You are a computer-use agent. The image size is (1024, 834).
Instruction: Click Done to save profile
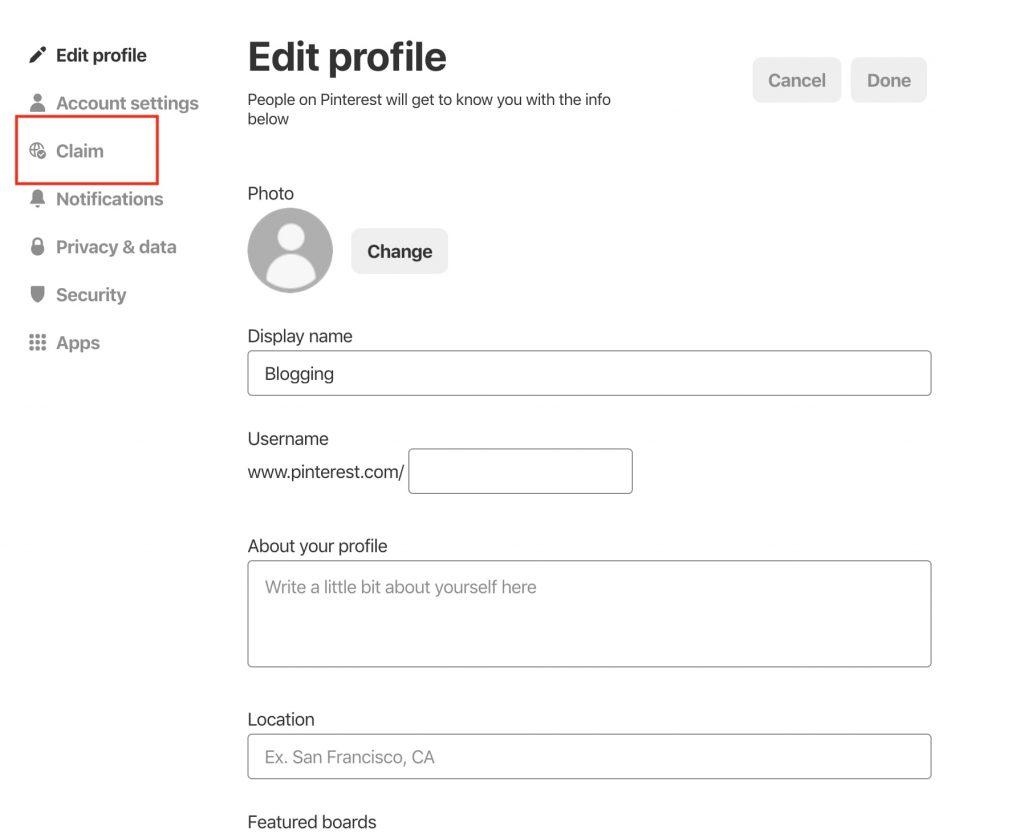pos(889,80)
